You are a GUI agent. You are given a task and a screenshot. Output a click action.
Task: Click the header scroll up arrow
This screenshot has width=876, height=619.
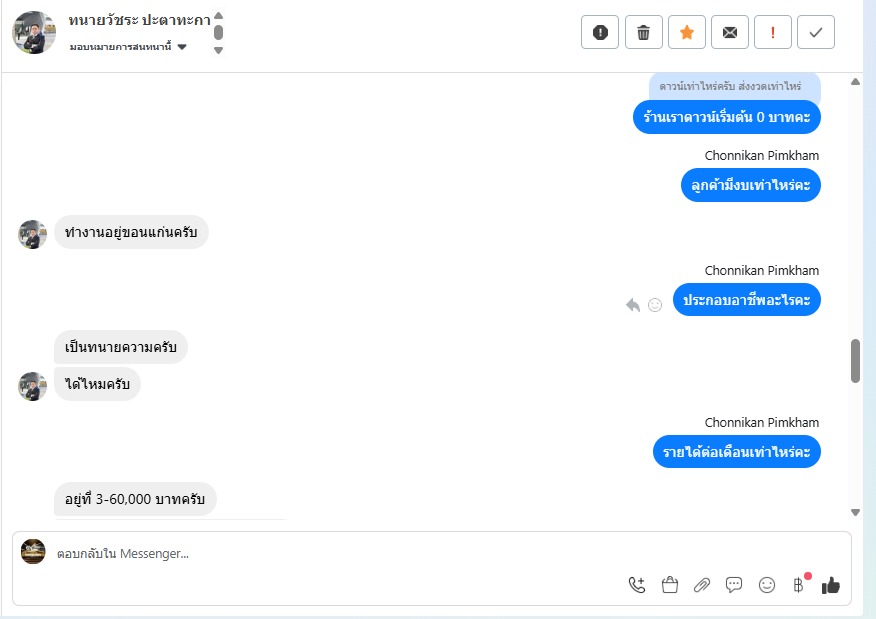218,16
